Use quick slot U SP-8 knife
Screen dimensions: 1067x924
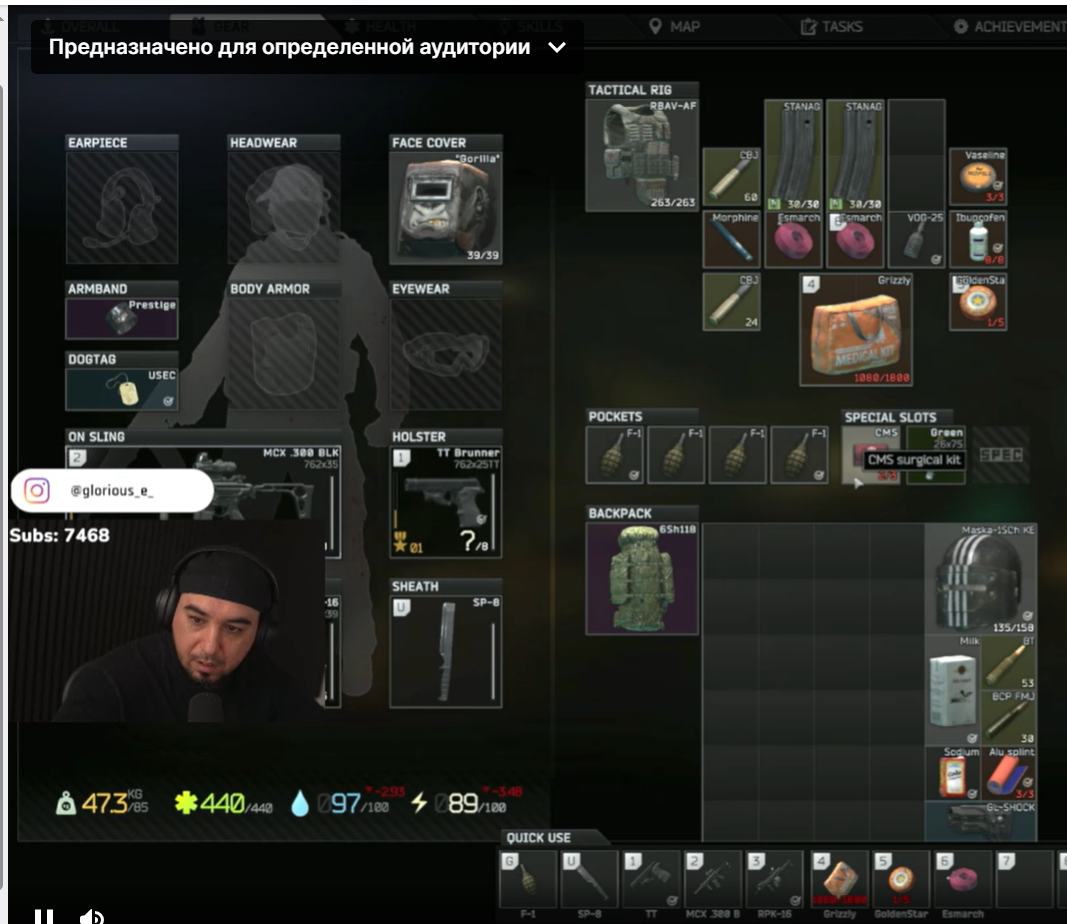[x=589, y=879]
